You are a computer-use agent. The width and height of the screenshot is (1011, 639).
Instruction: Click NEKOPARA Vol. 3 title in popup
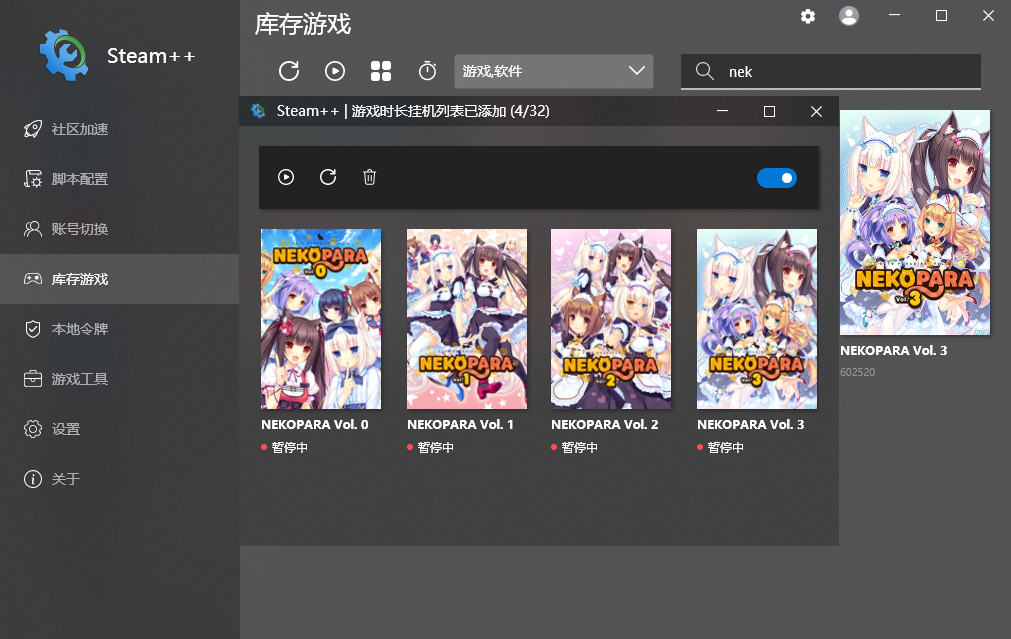(751, 425)
